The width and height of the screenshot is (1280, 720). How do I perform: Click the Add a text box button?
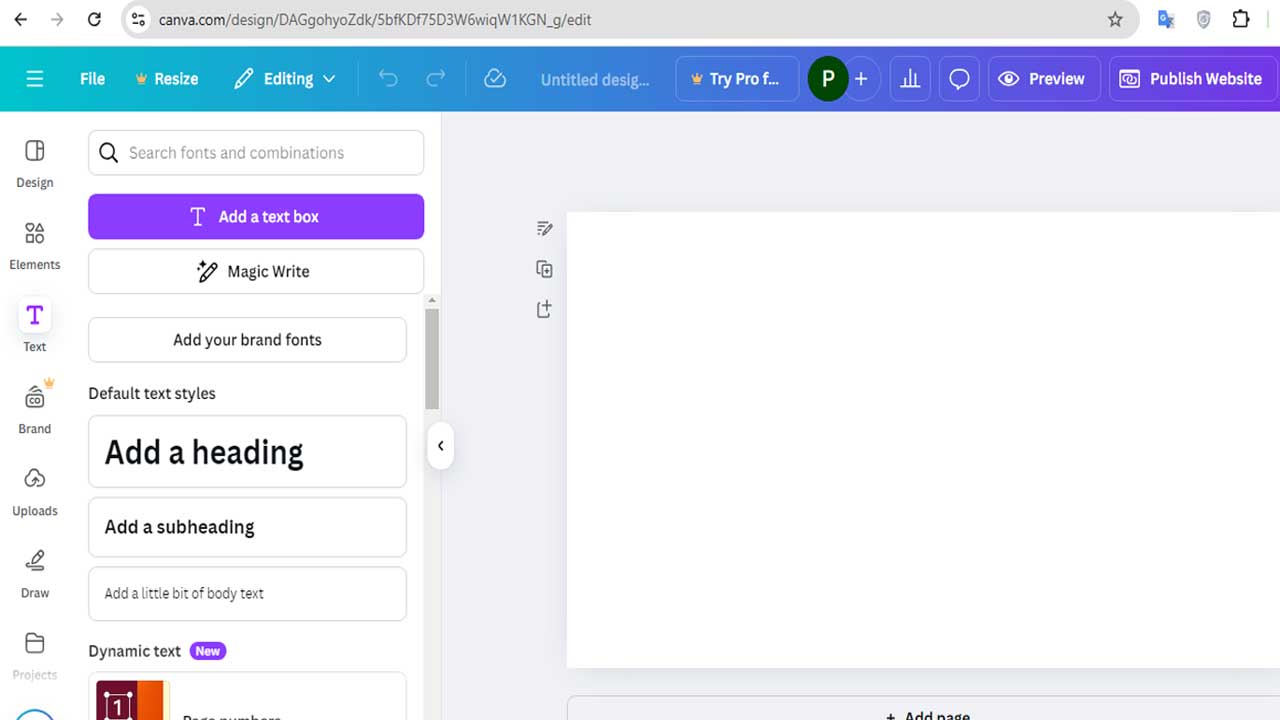(256, 217)
